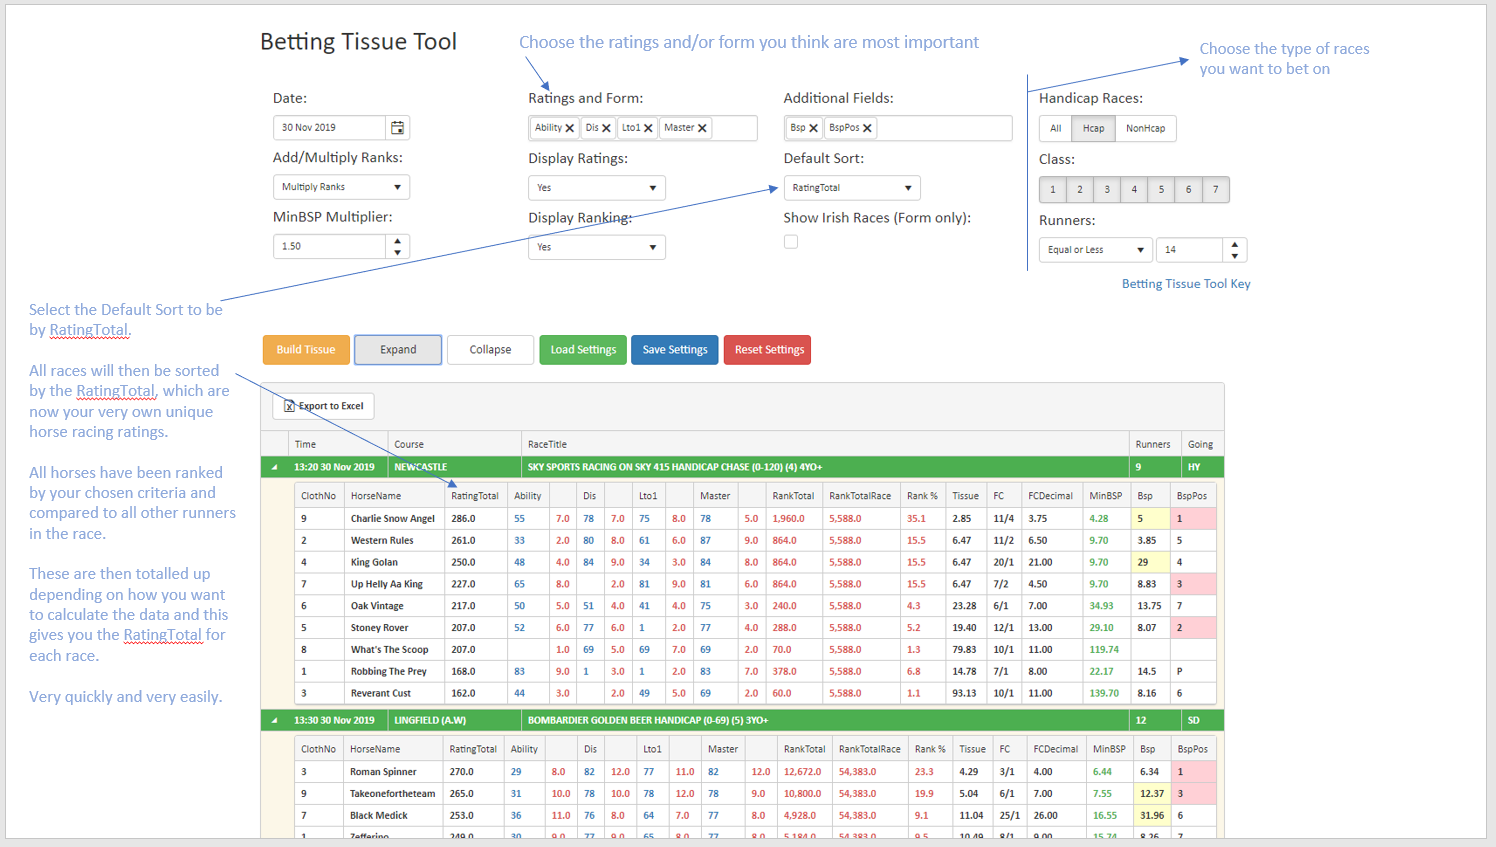Screen dimensions: 1496x847
Task: Remove the Bsp additional field tag
Action: [x=815, y=127]
